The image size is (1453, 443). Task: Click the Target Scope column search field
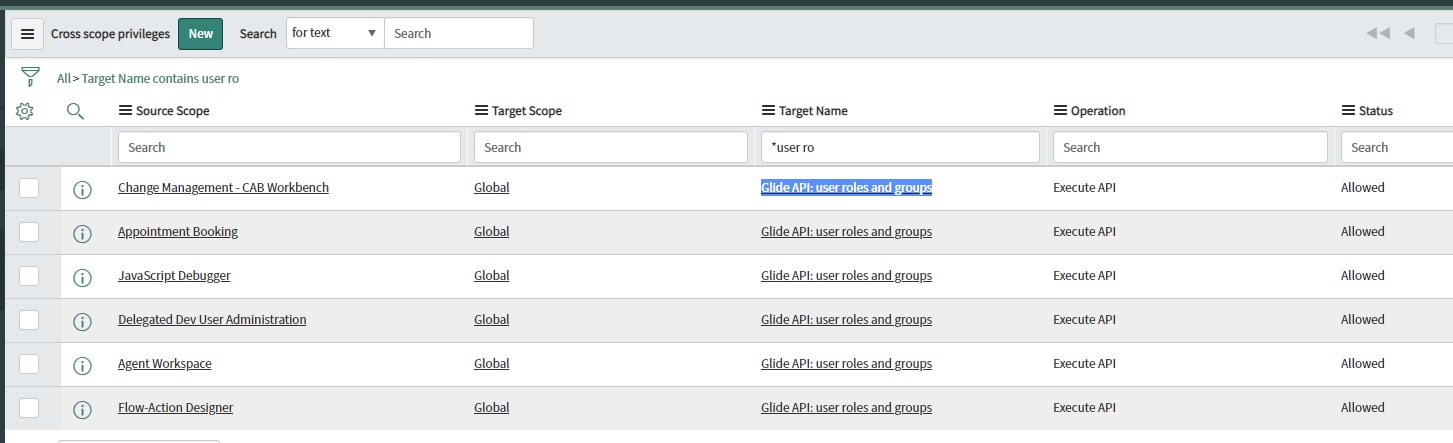610,147
